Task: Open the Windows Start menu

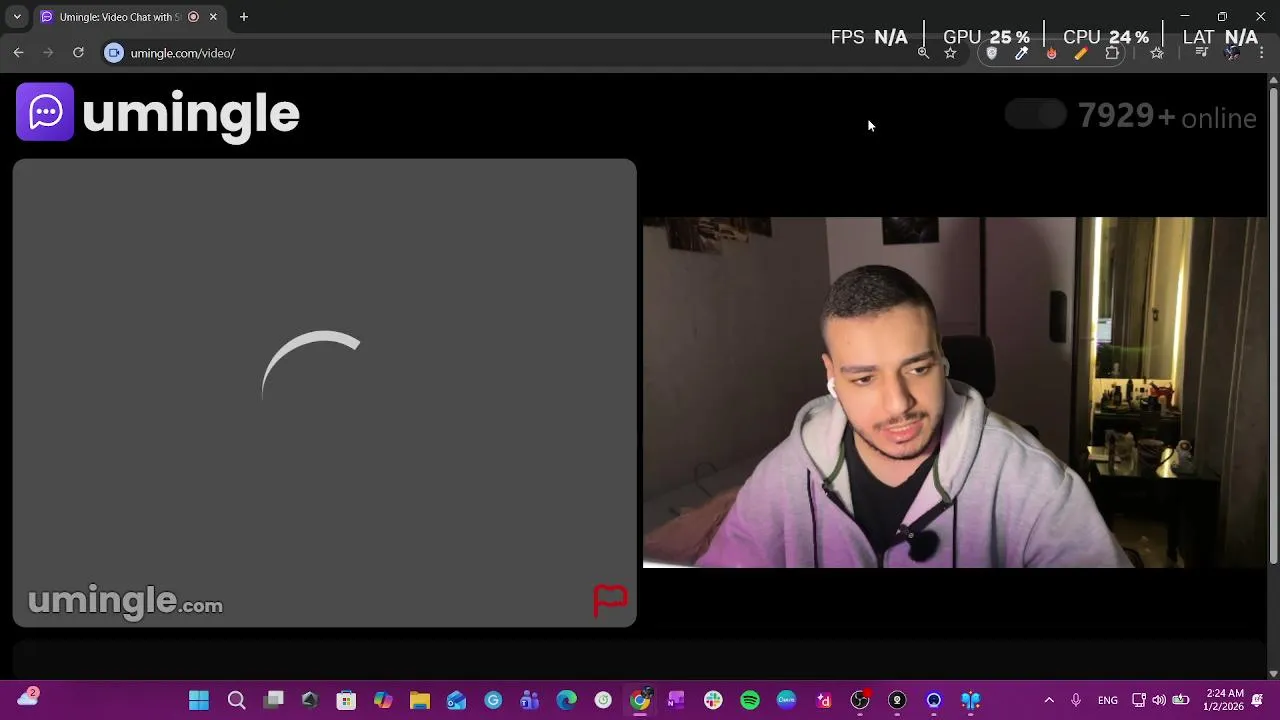Action: [199, 700]
